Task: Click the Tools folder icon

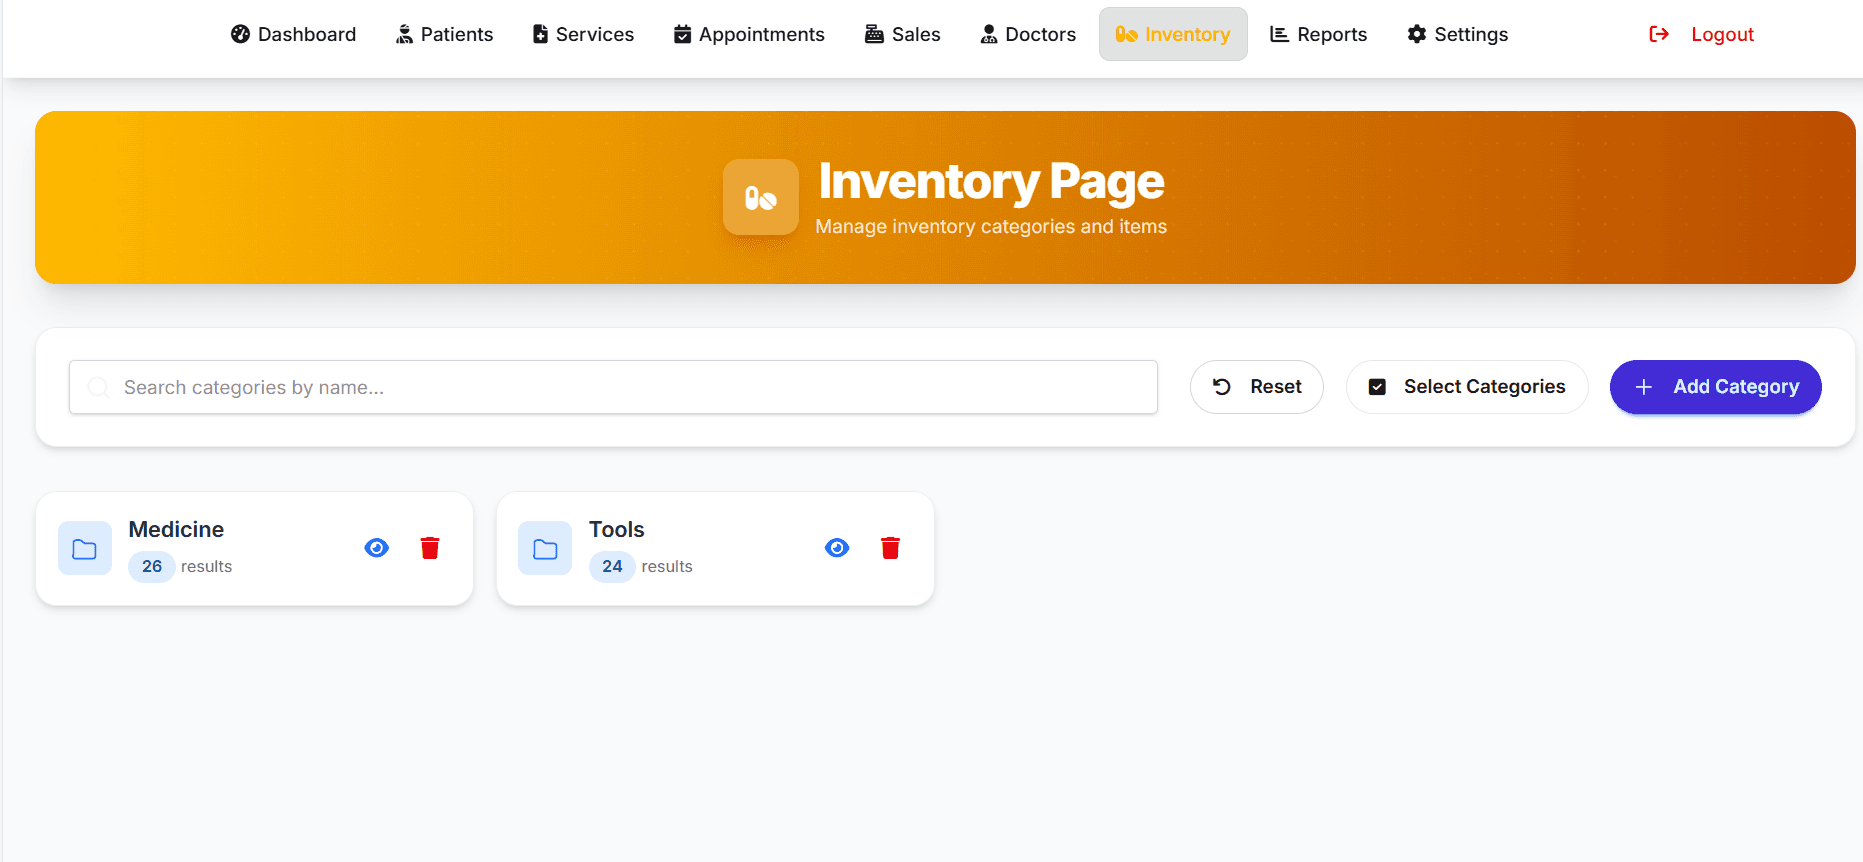Action: (545, 548)
